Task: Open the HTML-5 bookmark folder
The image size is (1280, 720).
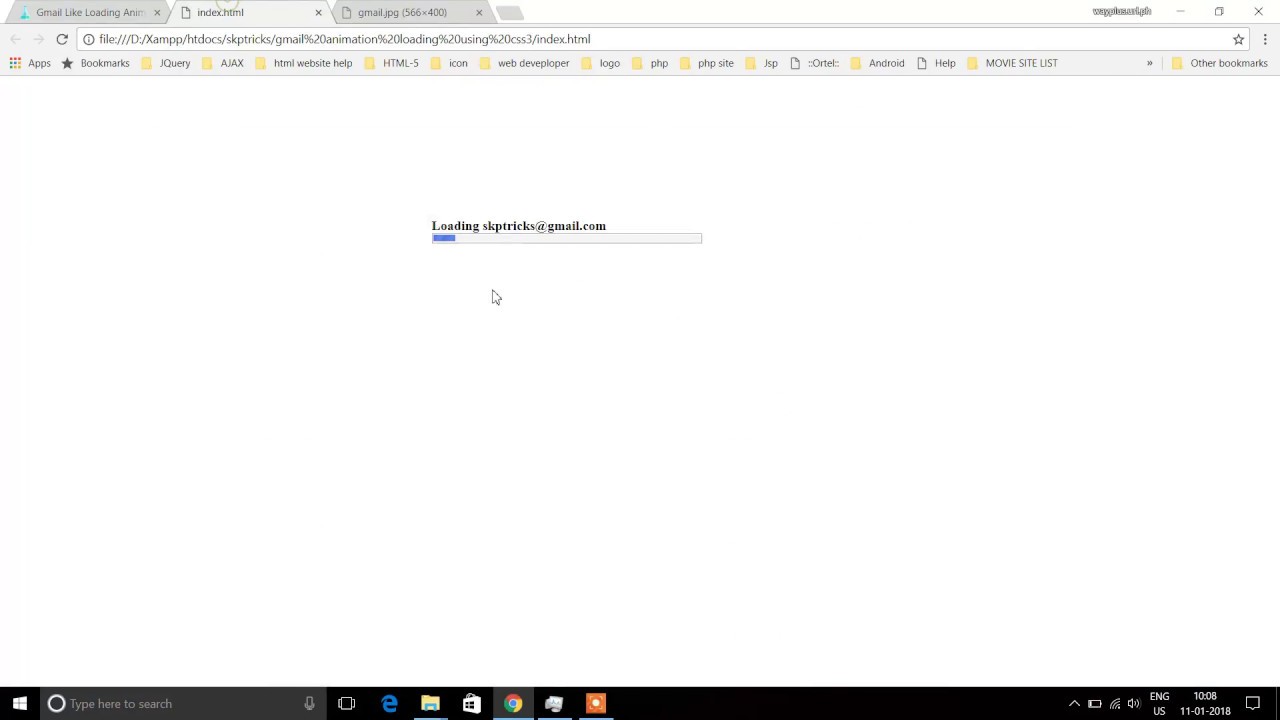Action: click(x=392, y=63)
